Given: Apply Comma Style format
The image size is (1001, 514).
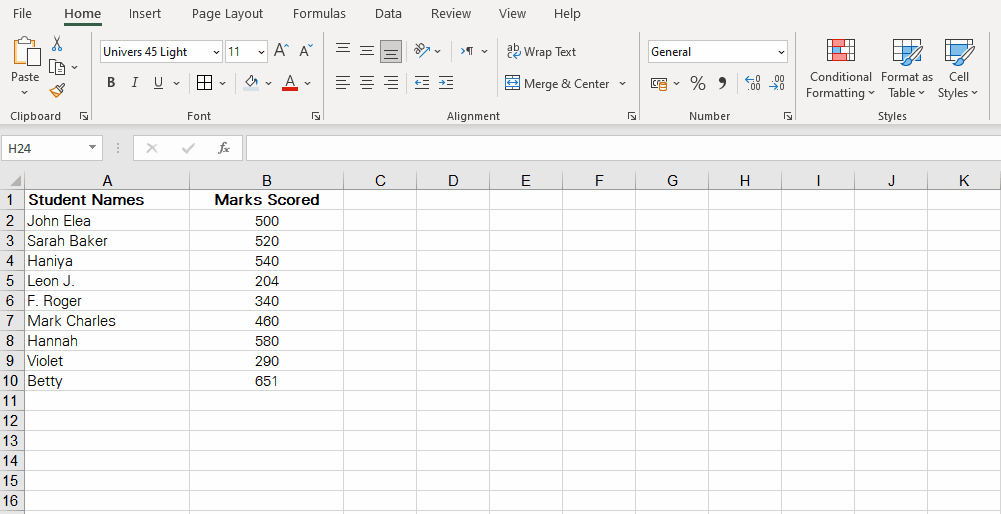Looking at the screenshot, I should click(722, 84).
